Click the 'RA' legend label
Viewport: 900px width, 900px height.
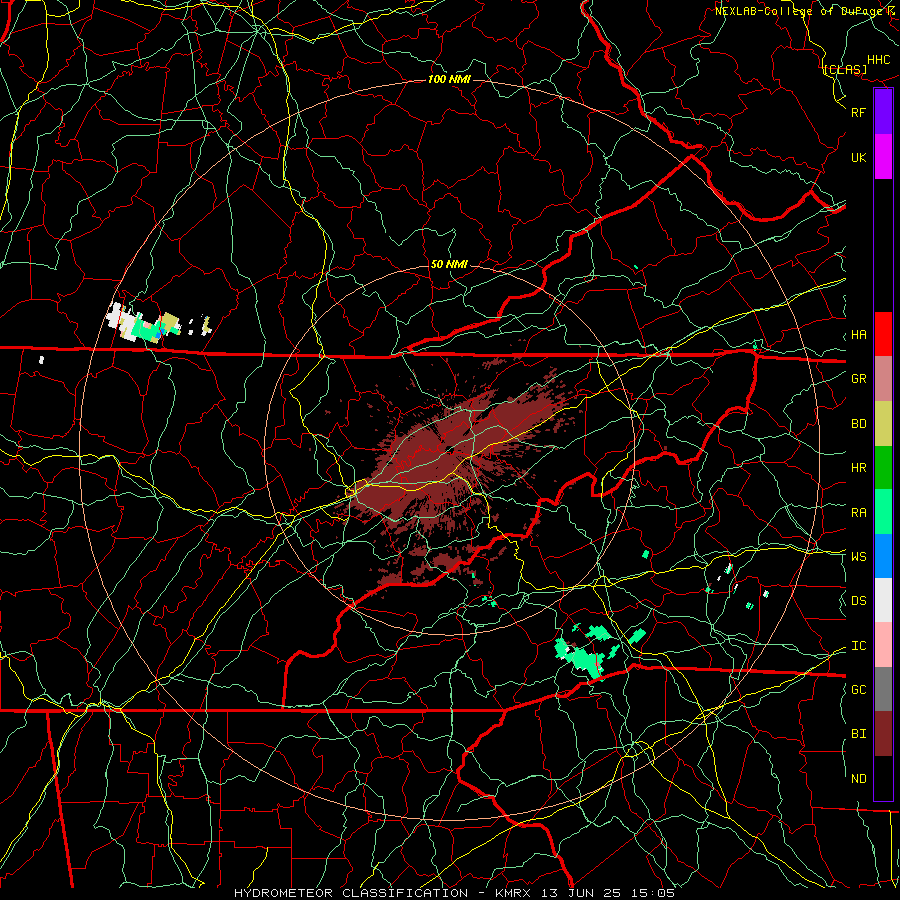(858, 513)
